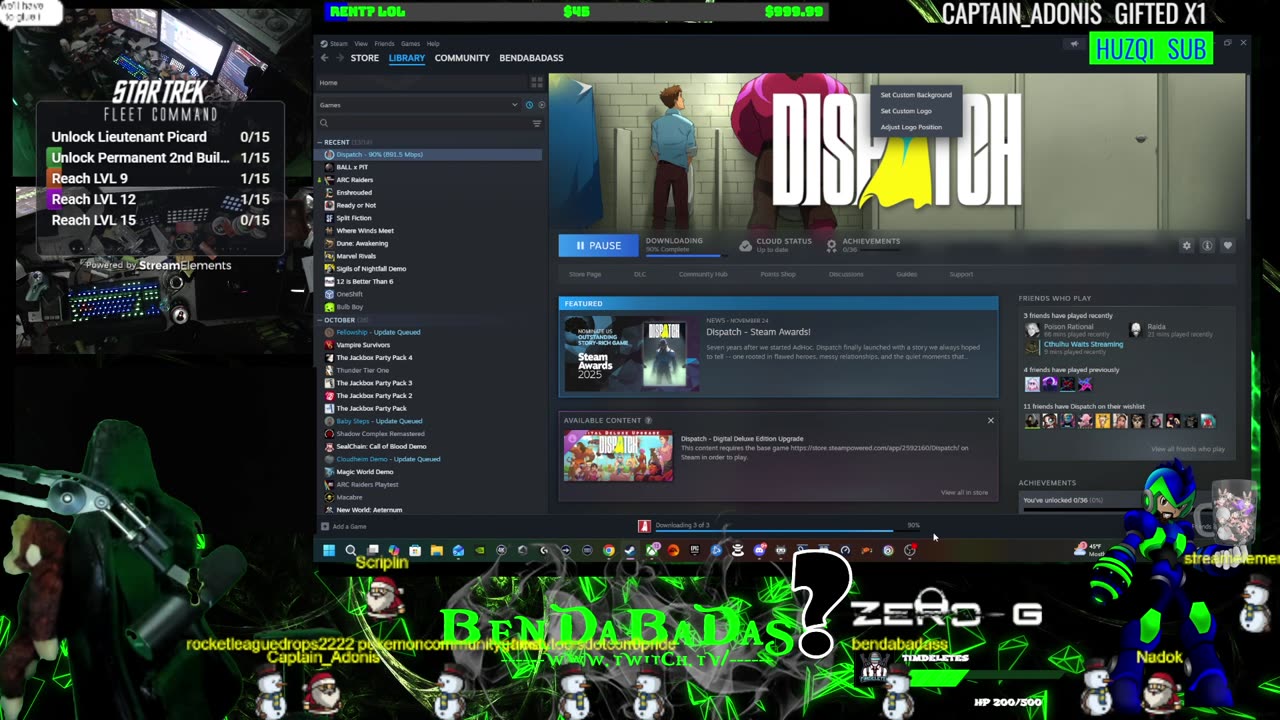Open File Explorer from taskbar

tap(437, 550)
